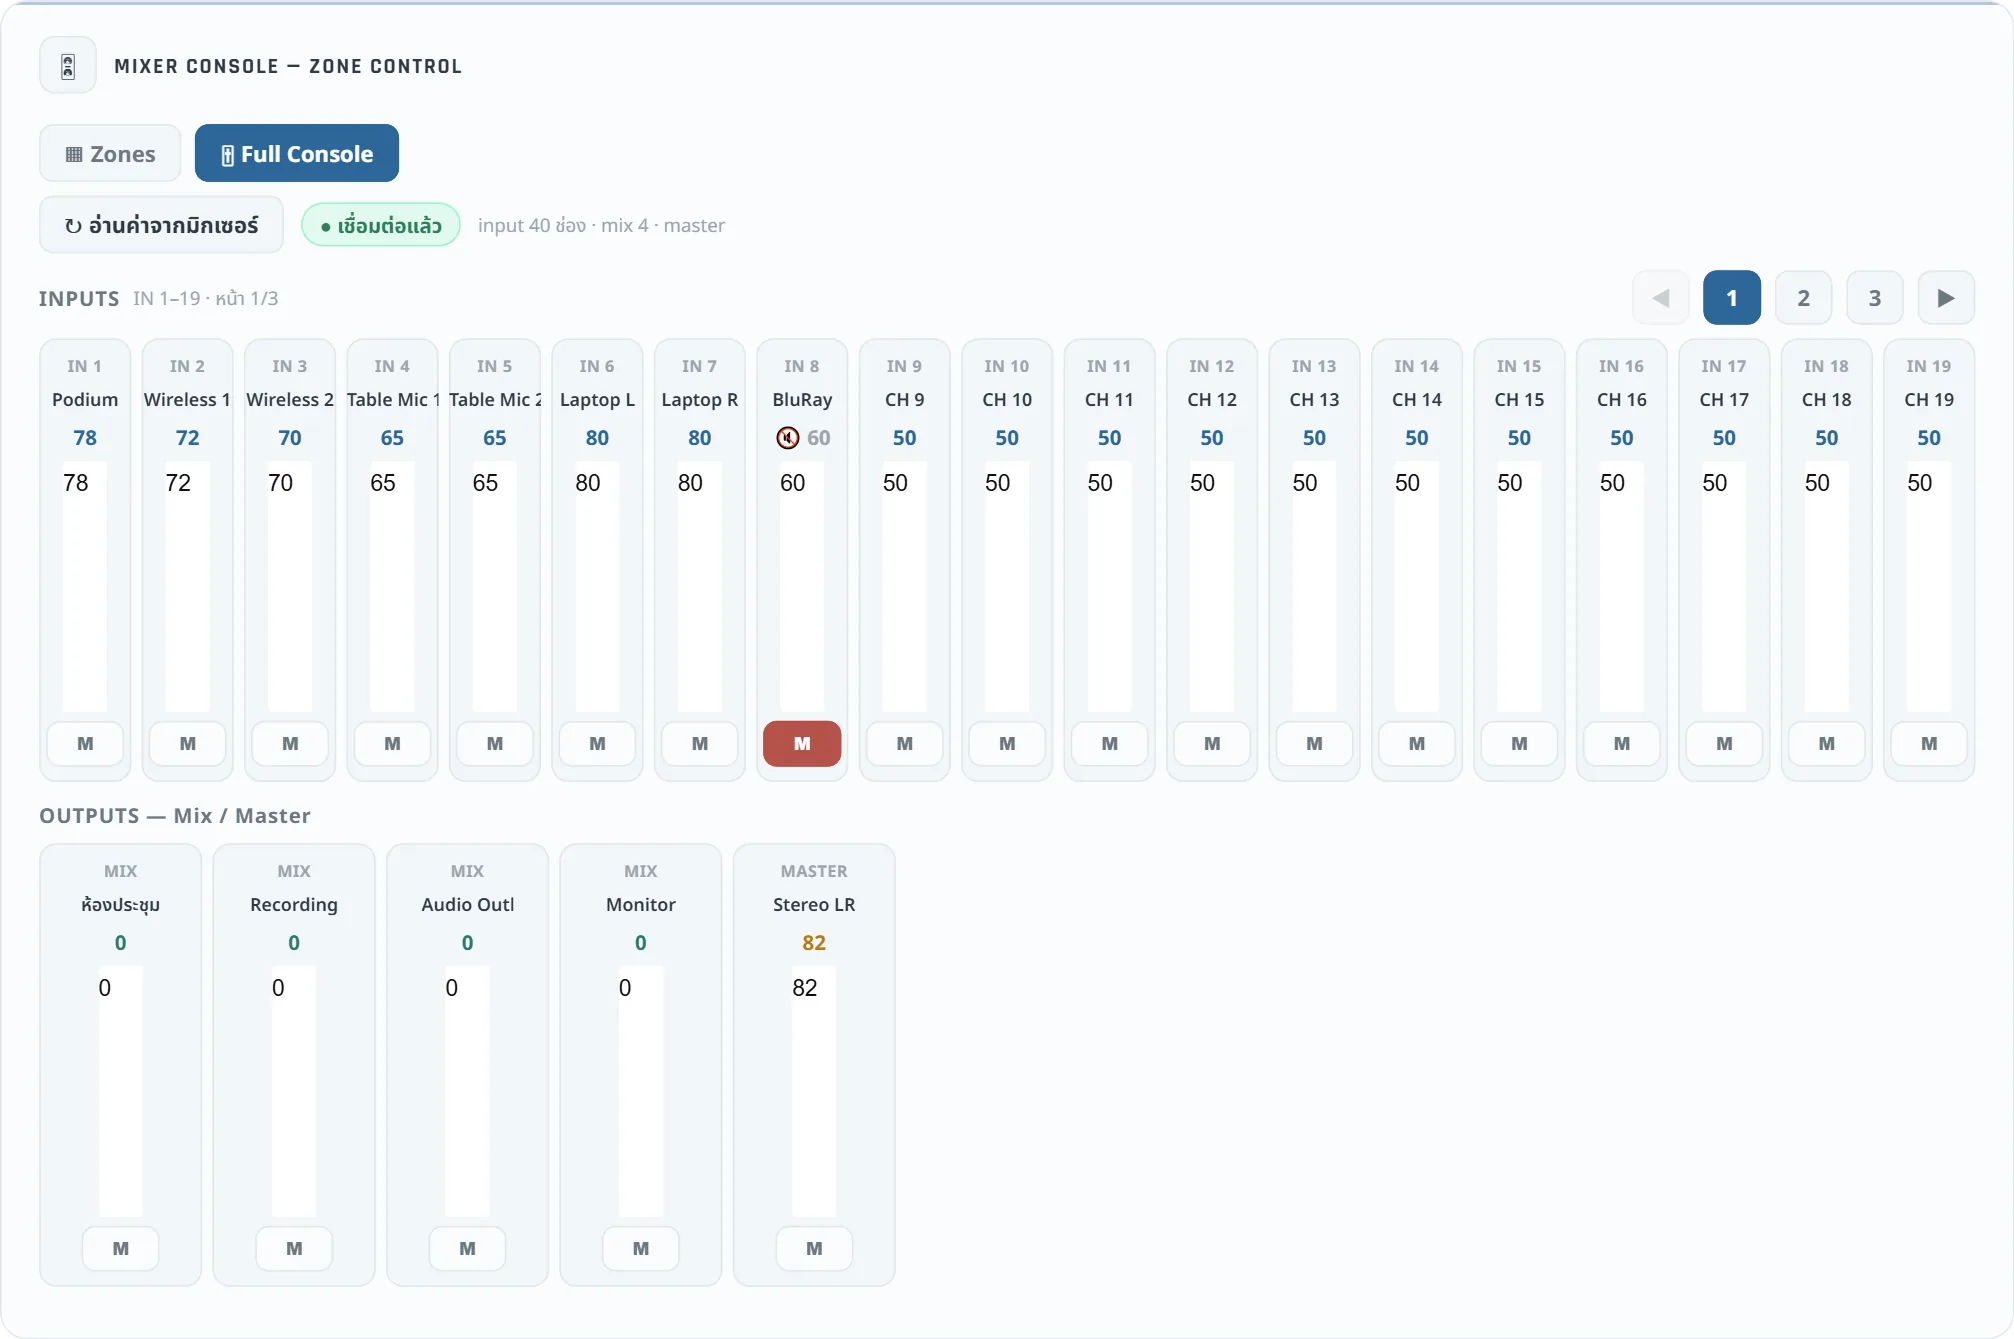Mute the Laptop L channel
Image resolution: width=2014 pixels, height=1339 pixels.
[597, 744]
